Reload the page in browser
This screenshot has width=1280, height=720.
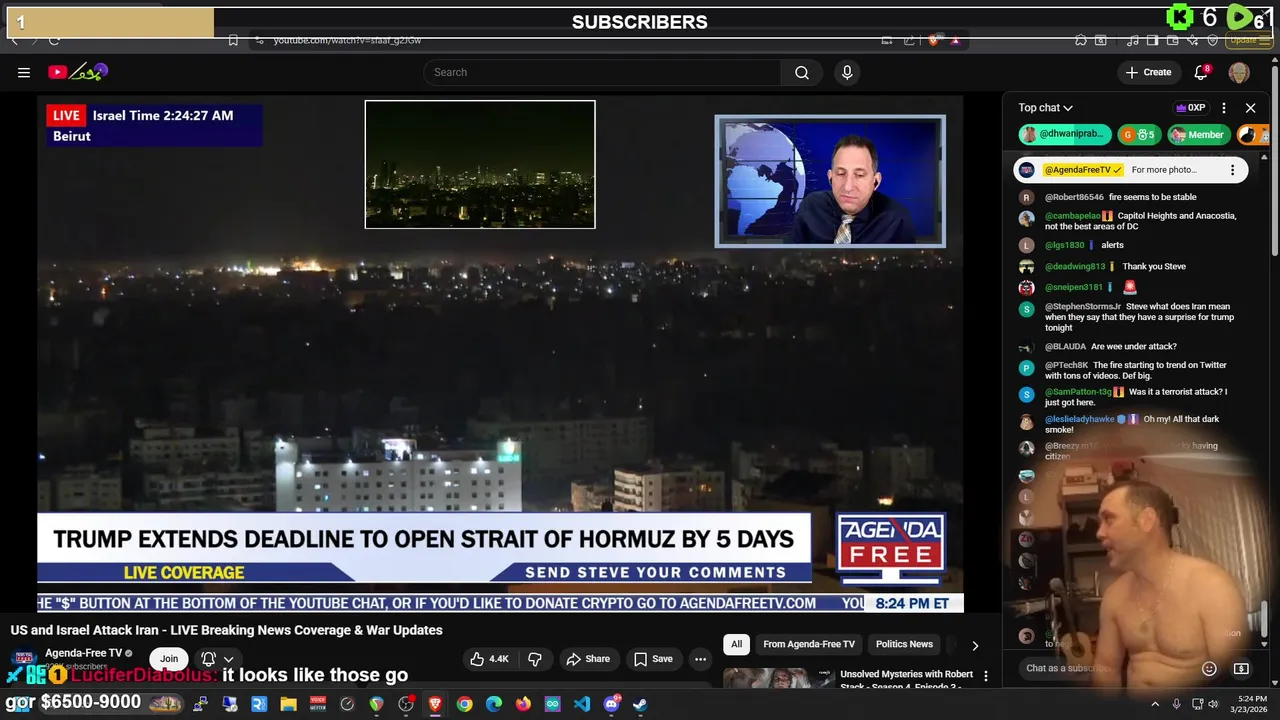click(x=54, y=40)
